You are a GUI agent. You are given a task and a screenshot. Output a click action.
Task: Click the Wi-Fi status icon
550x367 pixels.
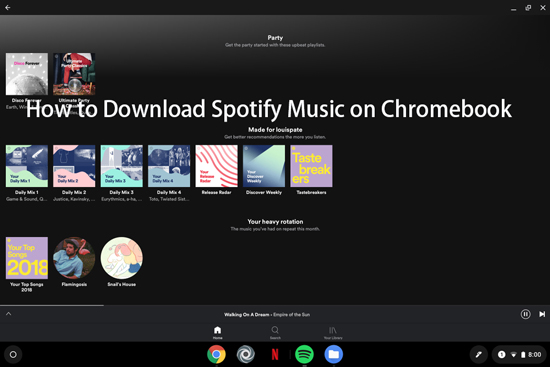[x=514, y=355]
